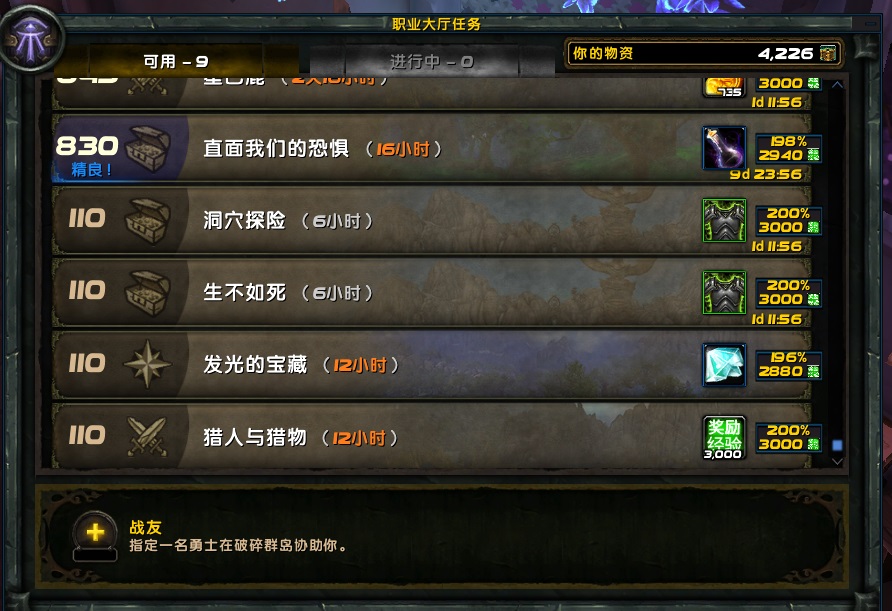This screenshot has height=611, width=892.
Task: Click the 奖励经验 reward icon
Action: coord(724,437)
